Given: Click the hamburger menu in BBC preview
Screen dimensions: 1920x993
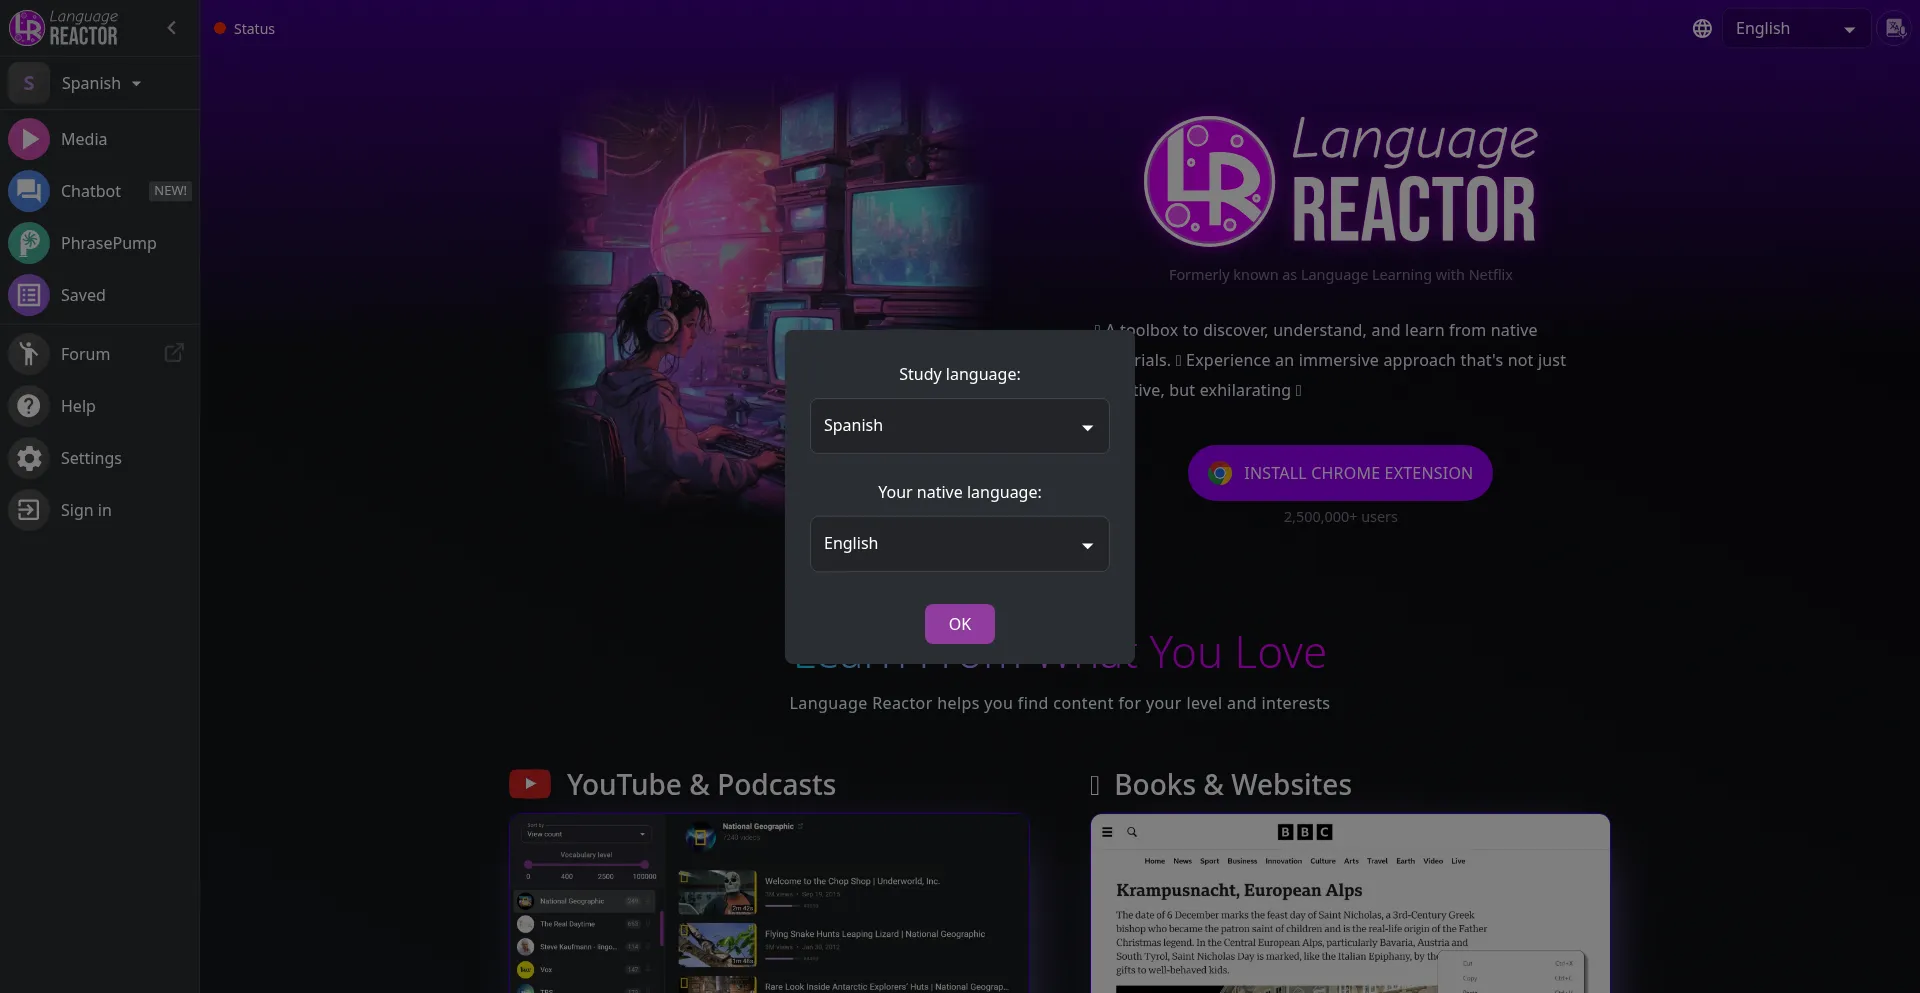Looking at the screenshot, I should (1107, 832).
